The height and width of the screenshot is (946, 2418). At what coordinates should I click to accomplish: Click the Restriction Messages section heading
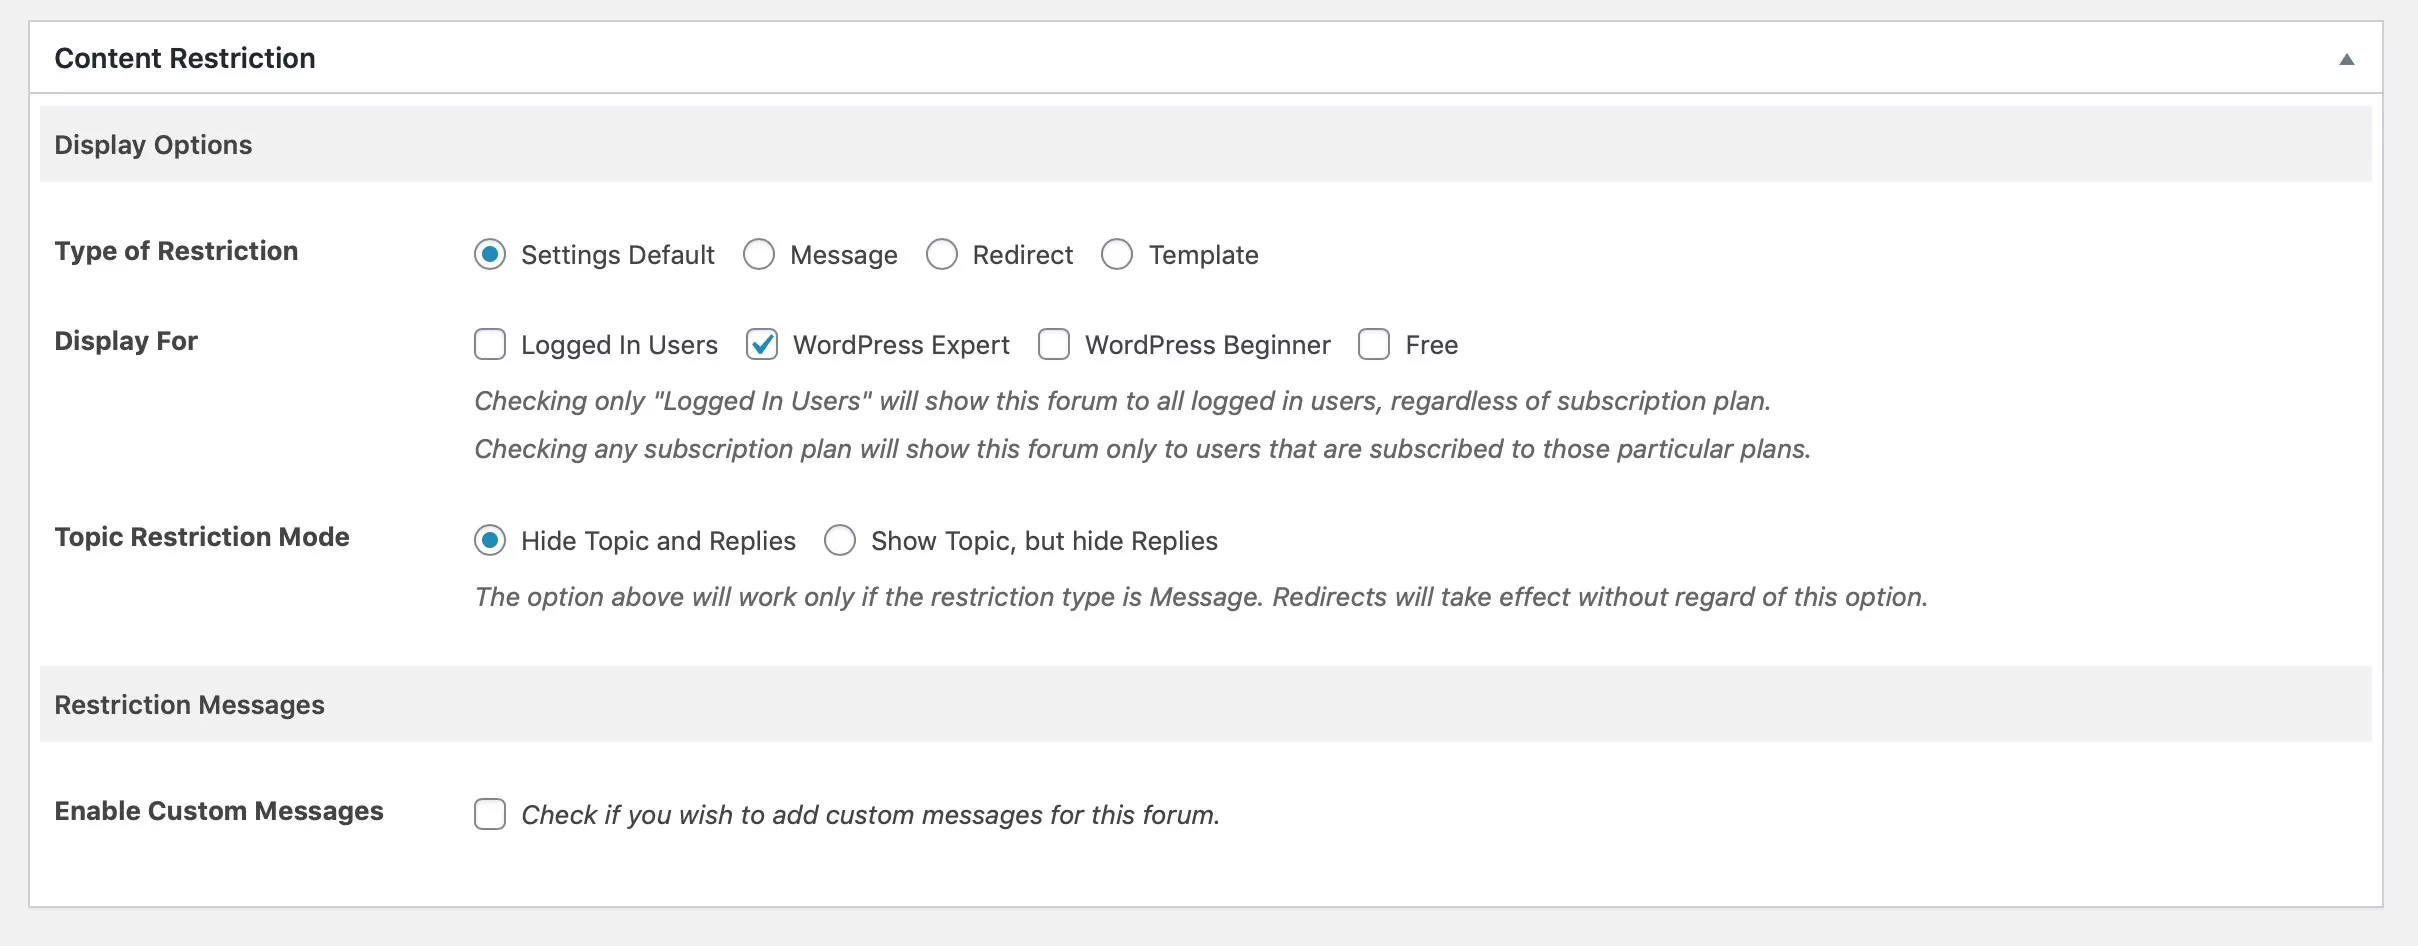pos(189,705)
